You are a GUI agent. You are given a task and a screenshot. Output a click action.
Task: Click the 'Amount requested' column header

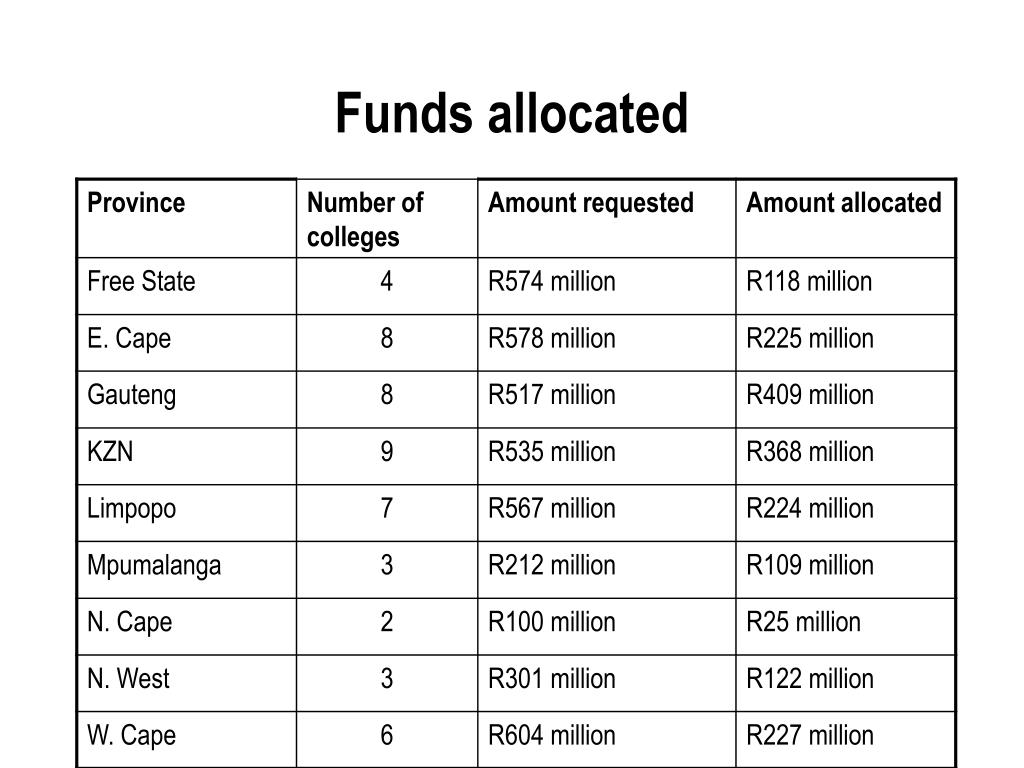[x=607, y=219]
